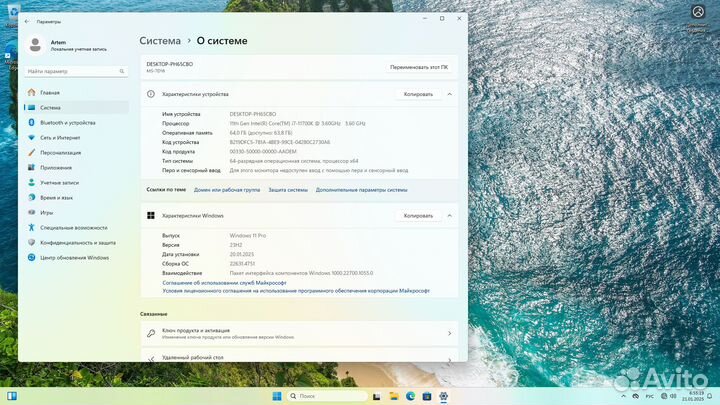Open the Игры section via its gamepad icon
720x405 pixels.
pos(31,213)
